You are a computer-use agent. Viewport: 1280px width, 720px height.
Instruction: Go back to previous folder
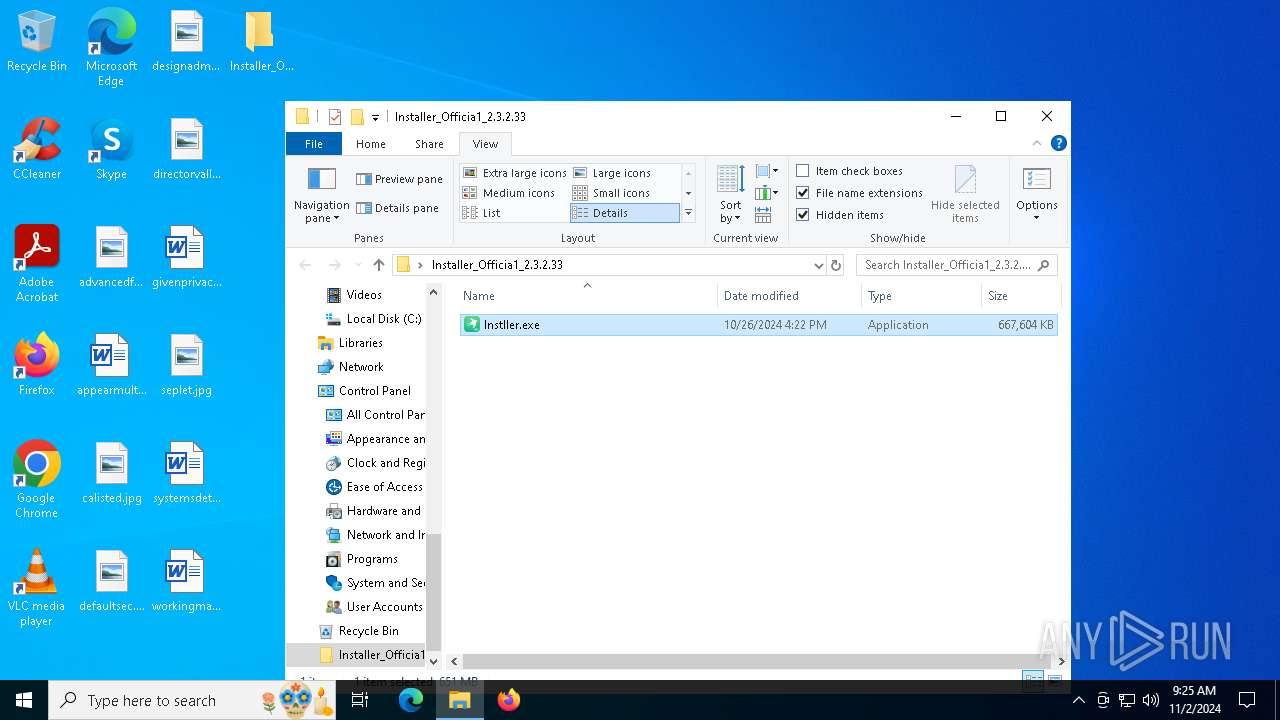[305, 265]
